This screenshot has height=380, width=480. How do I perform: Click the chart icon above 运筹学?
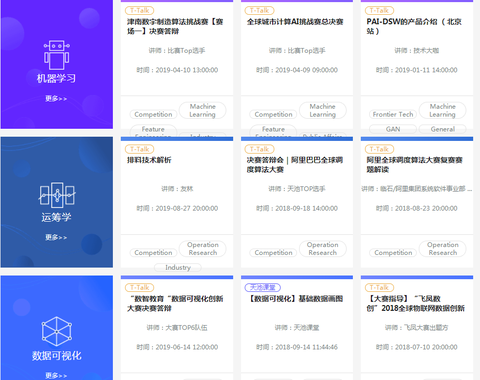pyautogui.click(x=57, y=195)
